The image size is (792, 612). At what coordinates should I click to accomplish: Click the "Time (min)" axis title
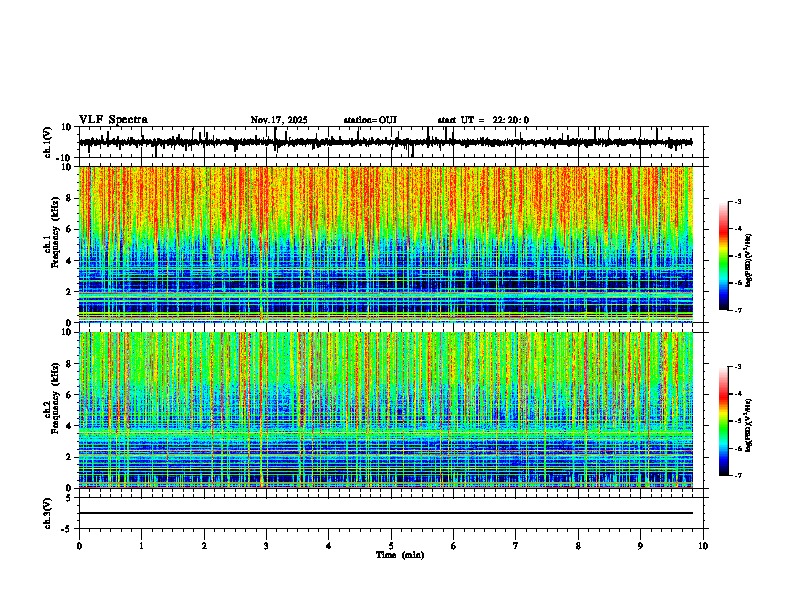[400, 555]
